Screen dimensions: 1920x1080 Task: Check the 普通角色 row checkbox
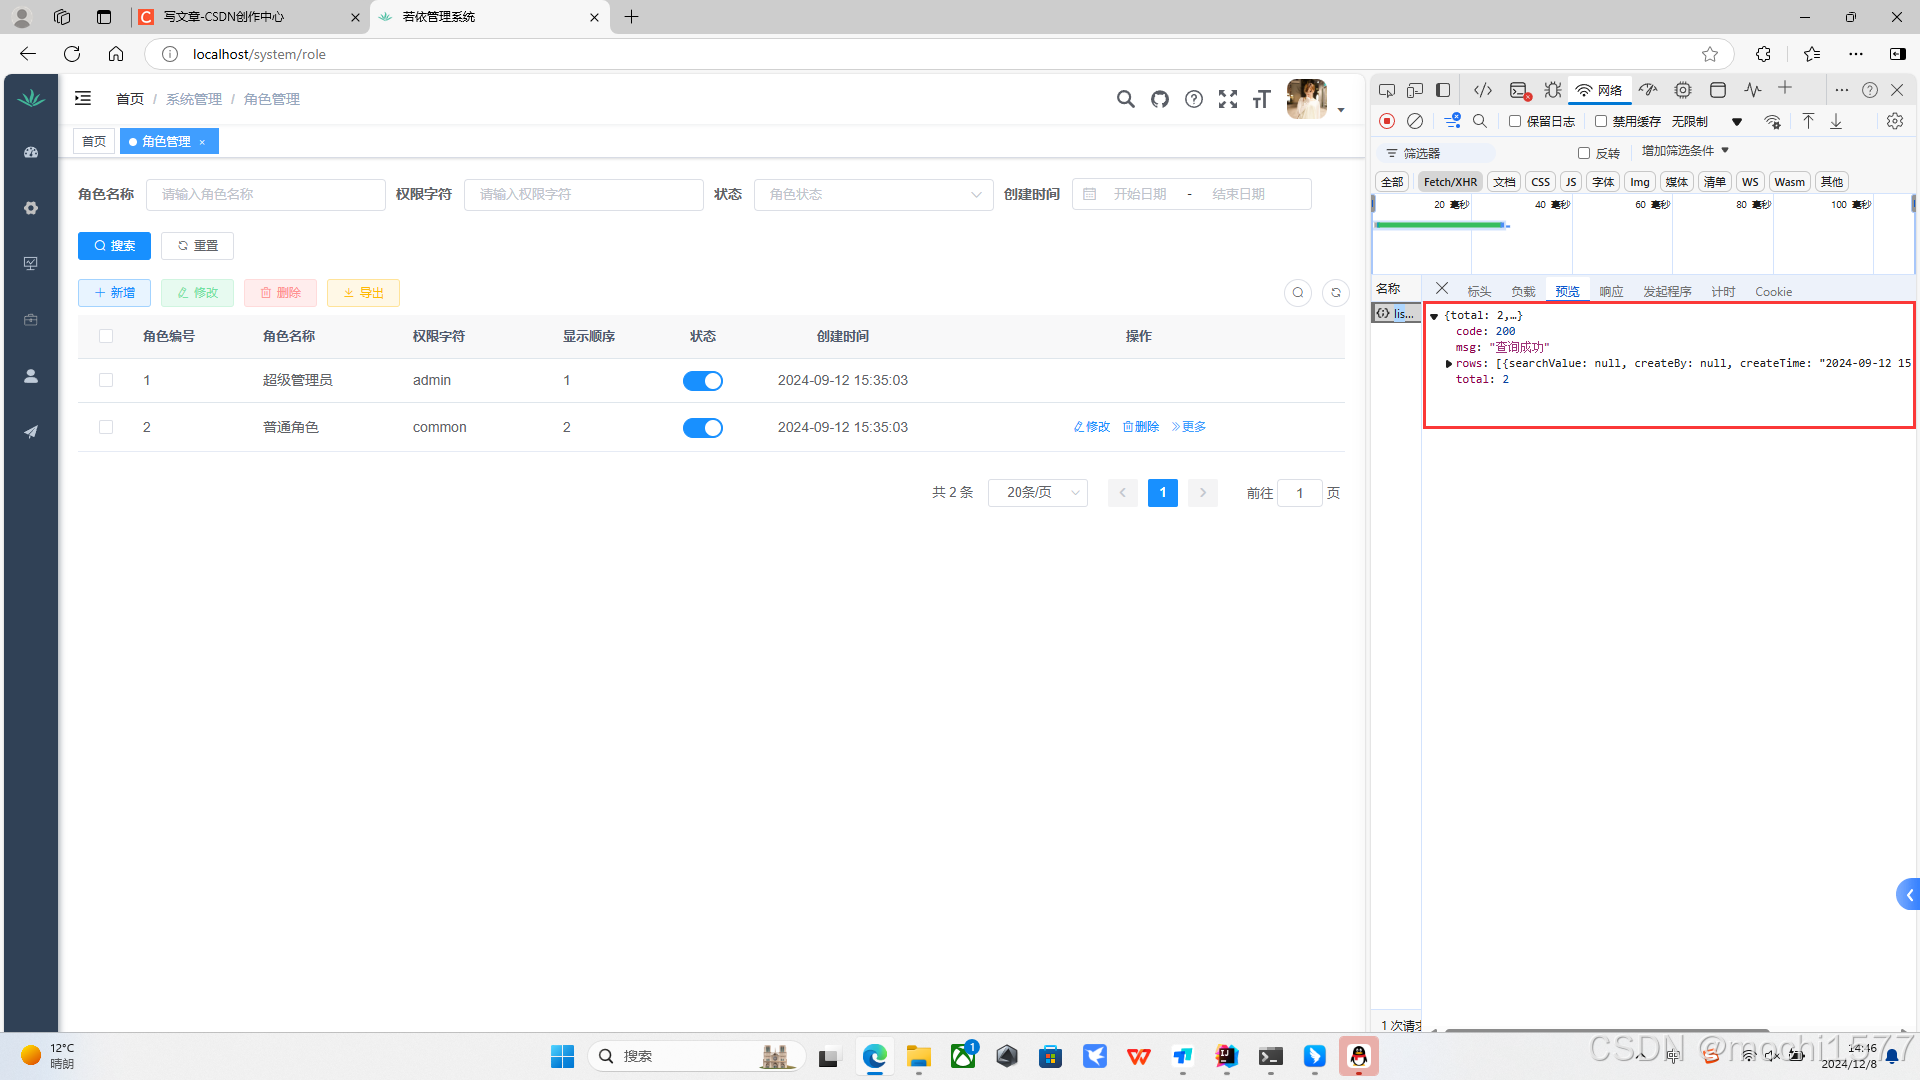106,427
